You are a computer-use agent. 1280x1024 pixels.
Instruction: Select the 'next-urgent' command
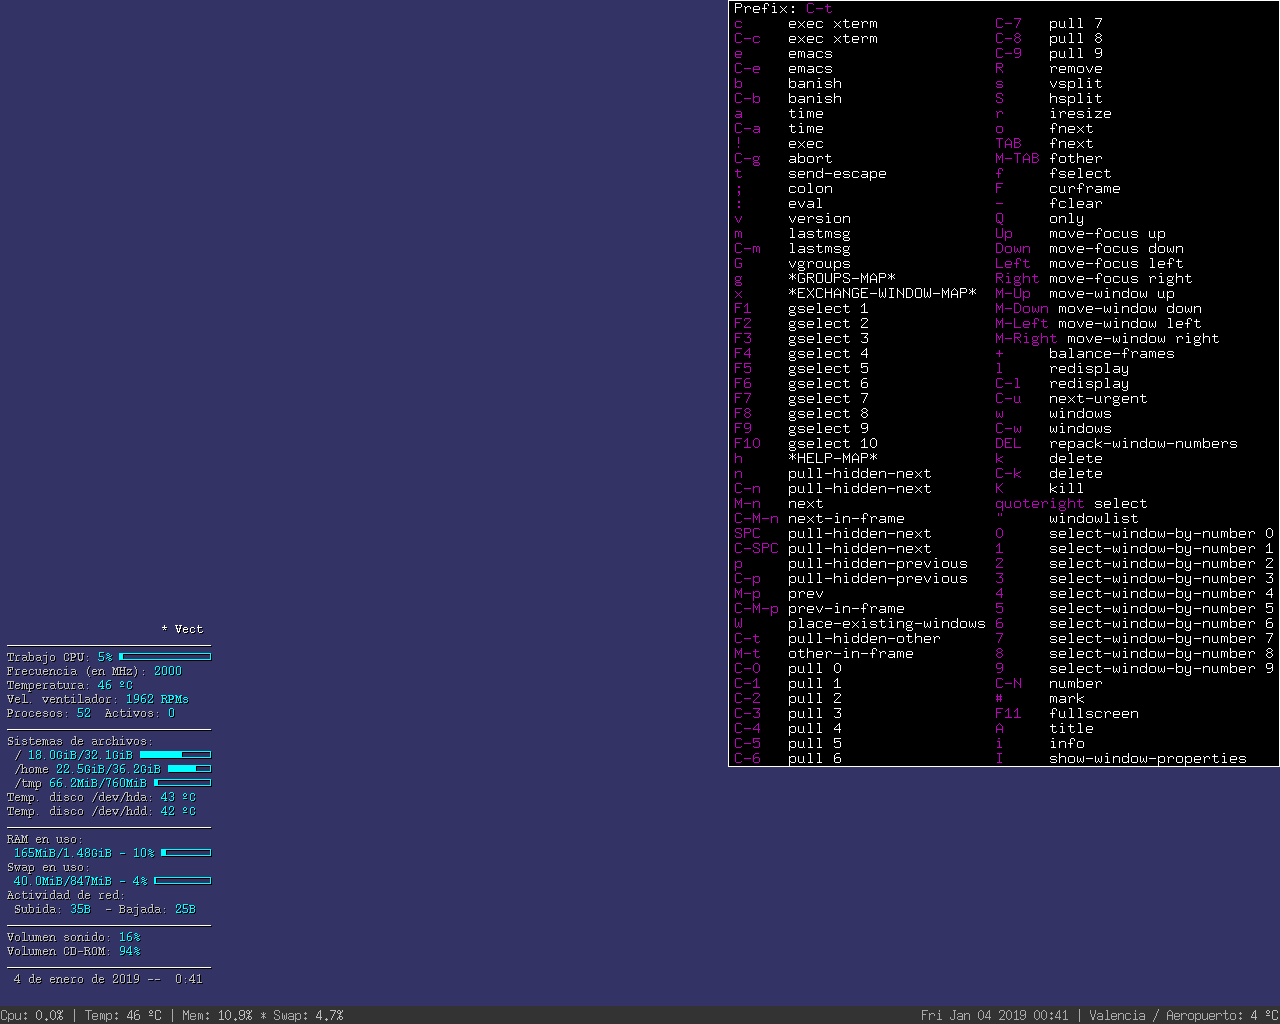pyautogui.click(x=1098, y=398)
